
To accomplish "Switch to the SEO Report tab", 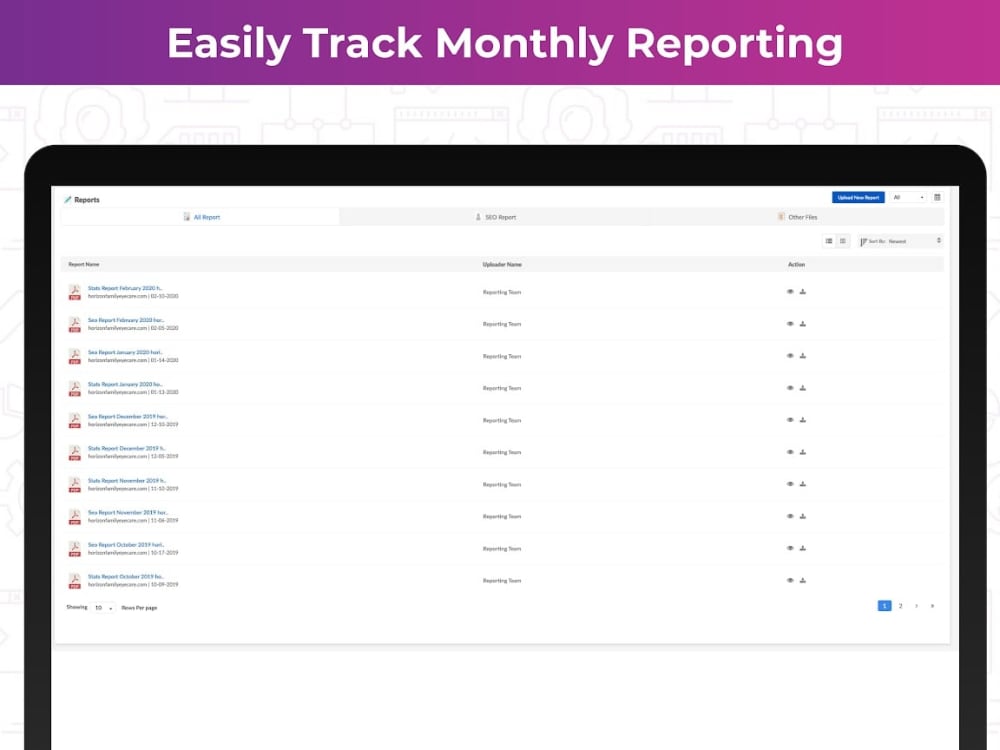I will click(496, 217).
